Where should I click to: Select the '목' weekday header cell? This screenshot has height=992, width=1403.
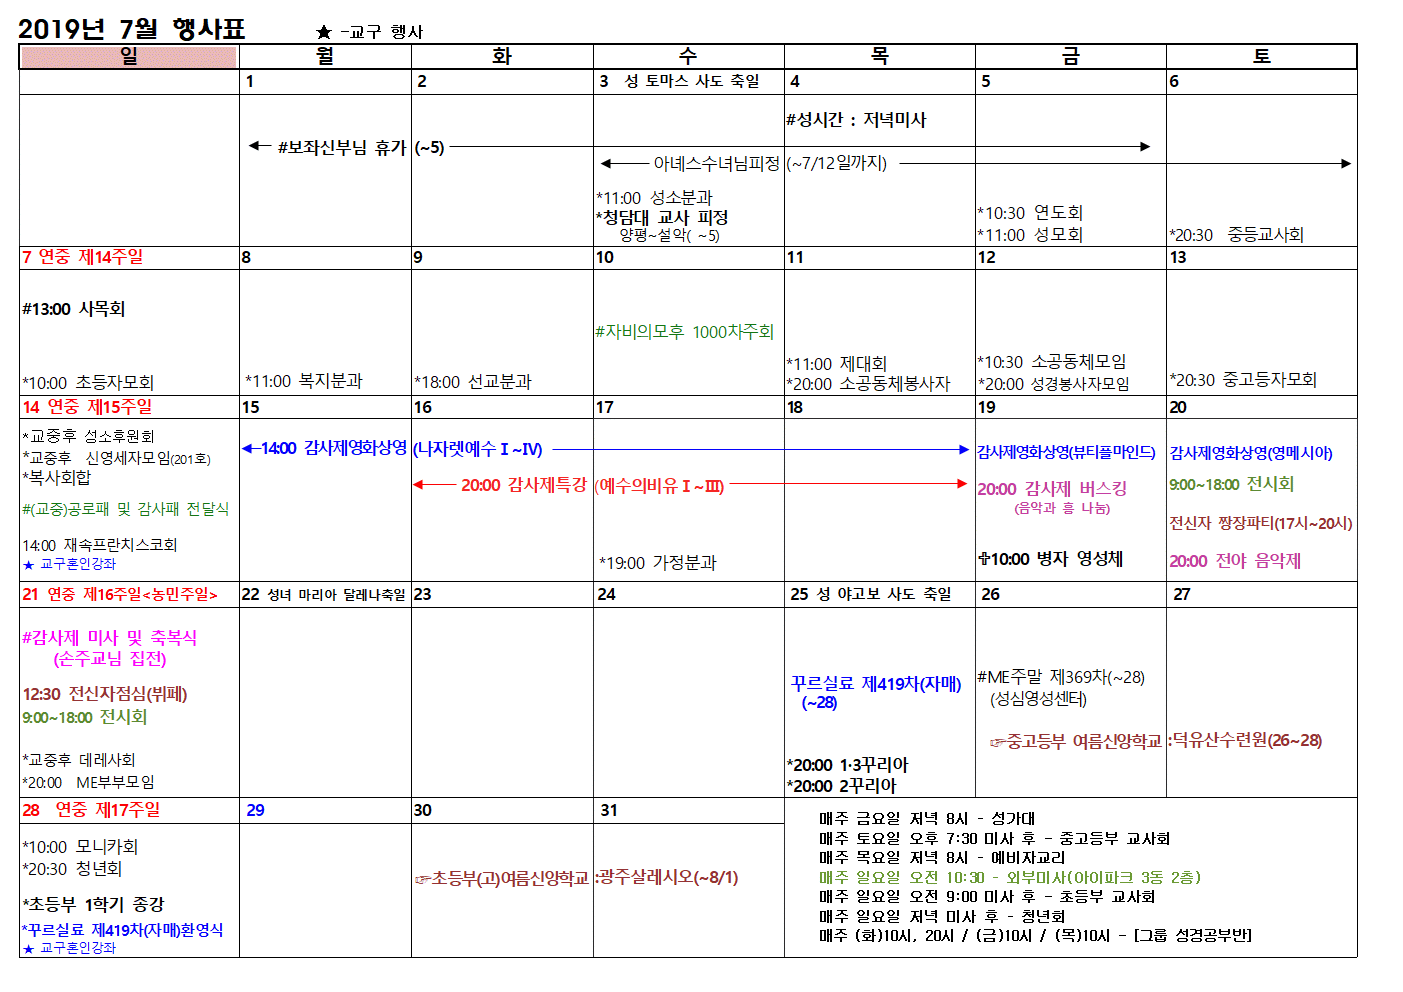tap(879, 56)
